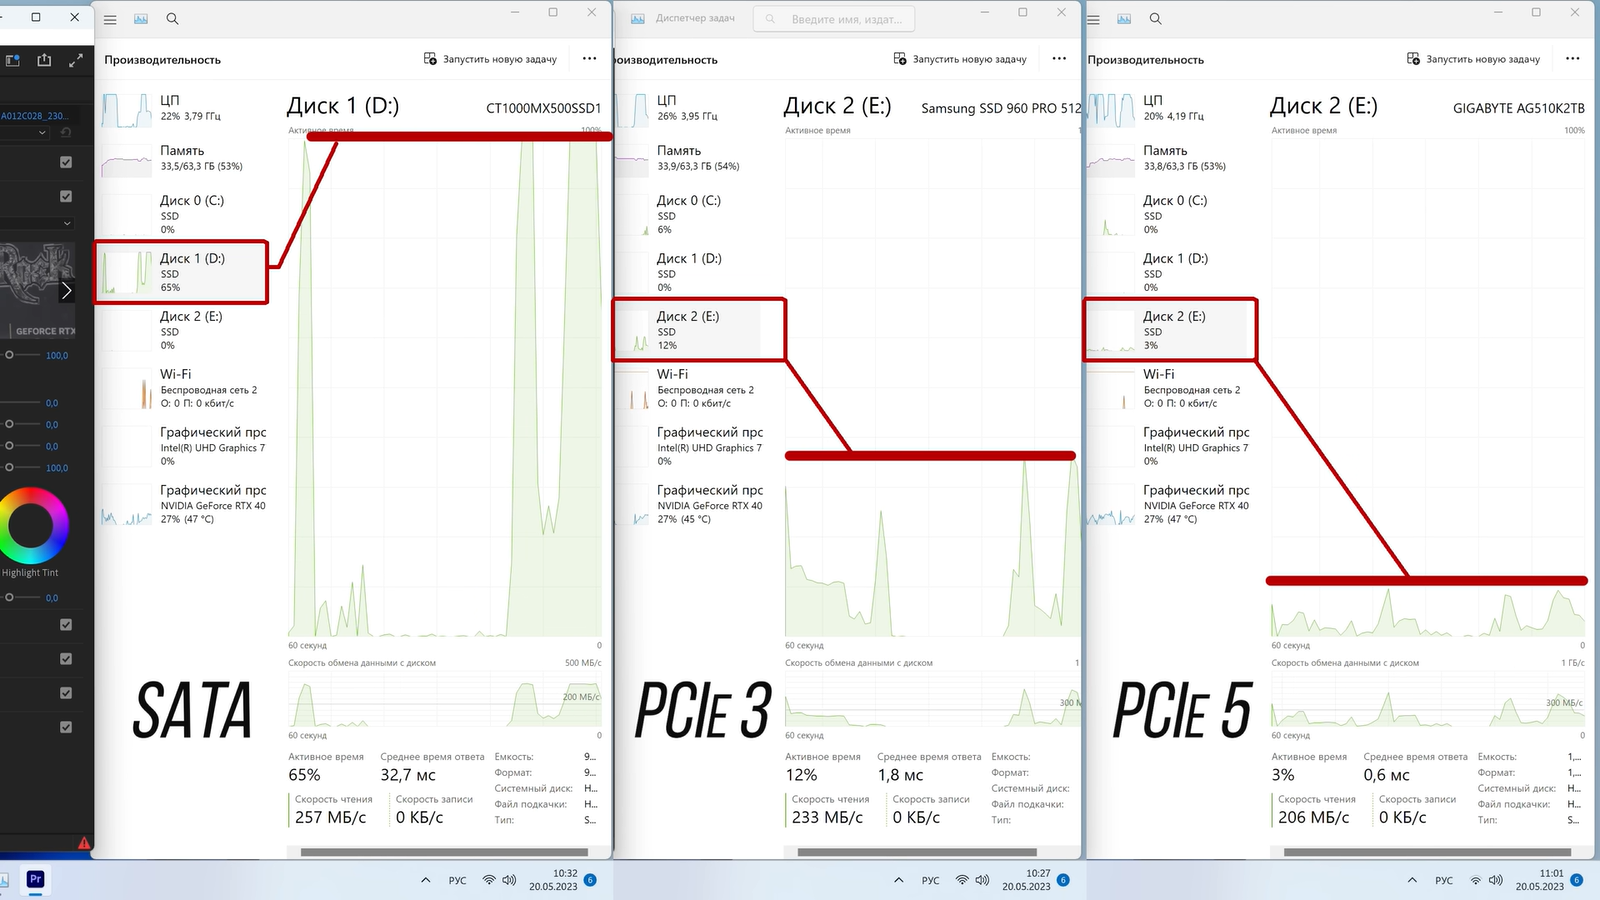Show hidden tray icons beside 11:01 clock
Viewport: 1600px width, 900px height.
point(1412,880)
